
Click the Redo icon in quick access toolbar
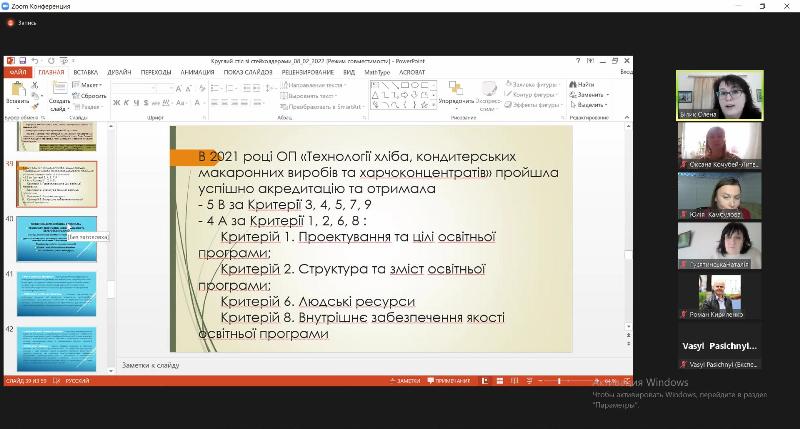51,61
